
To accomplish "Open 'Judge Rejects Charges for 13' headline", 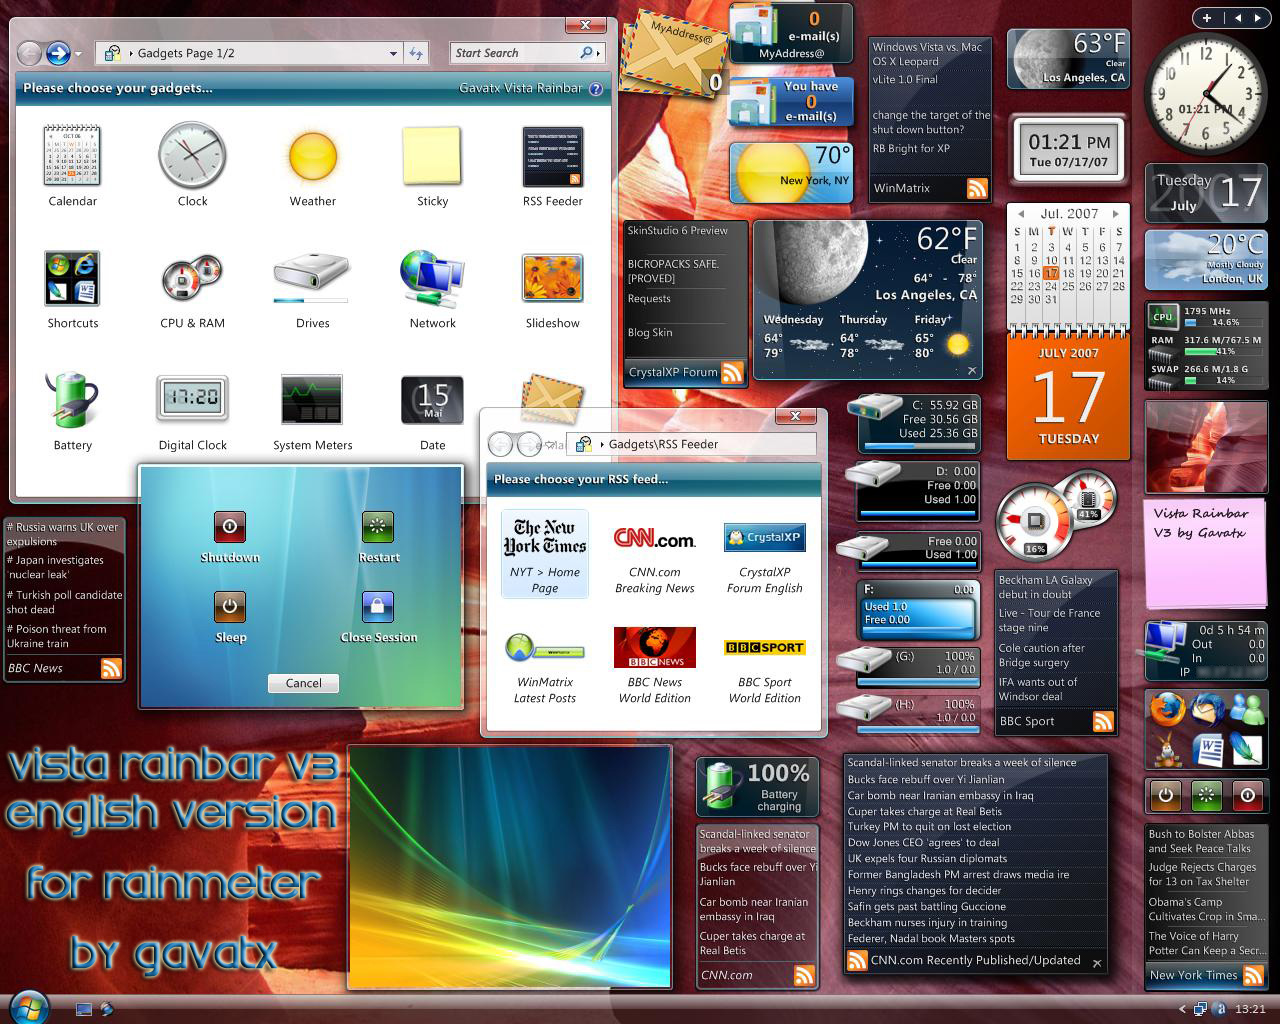I will [1202, 875].
